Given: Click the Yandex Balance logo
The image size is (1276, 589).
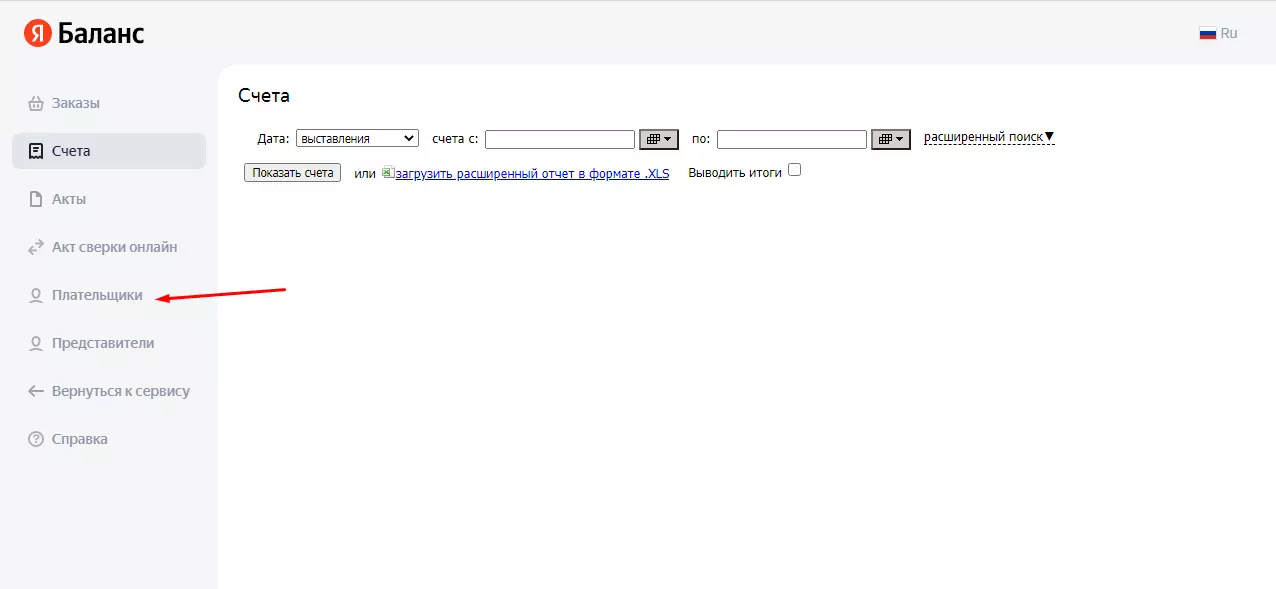Looking at the screenshot, I should 85,33.
